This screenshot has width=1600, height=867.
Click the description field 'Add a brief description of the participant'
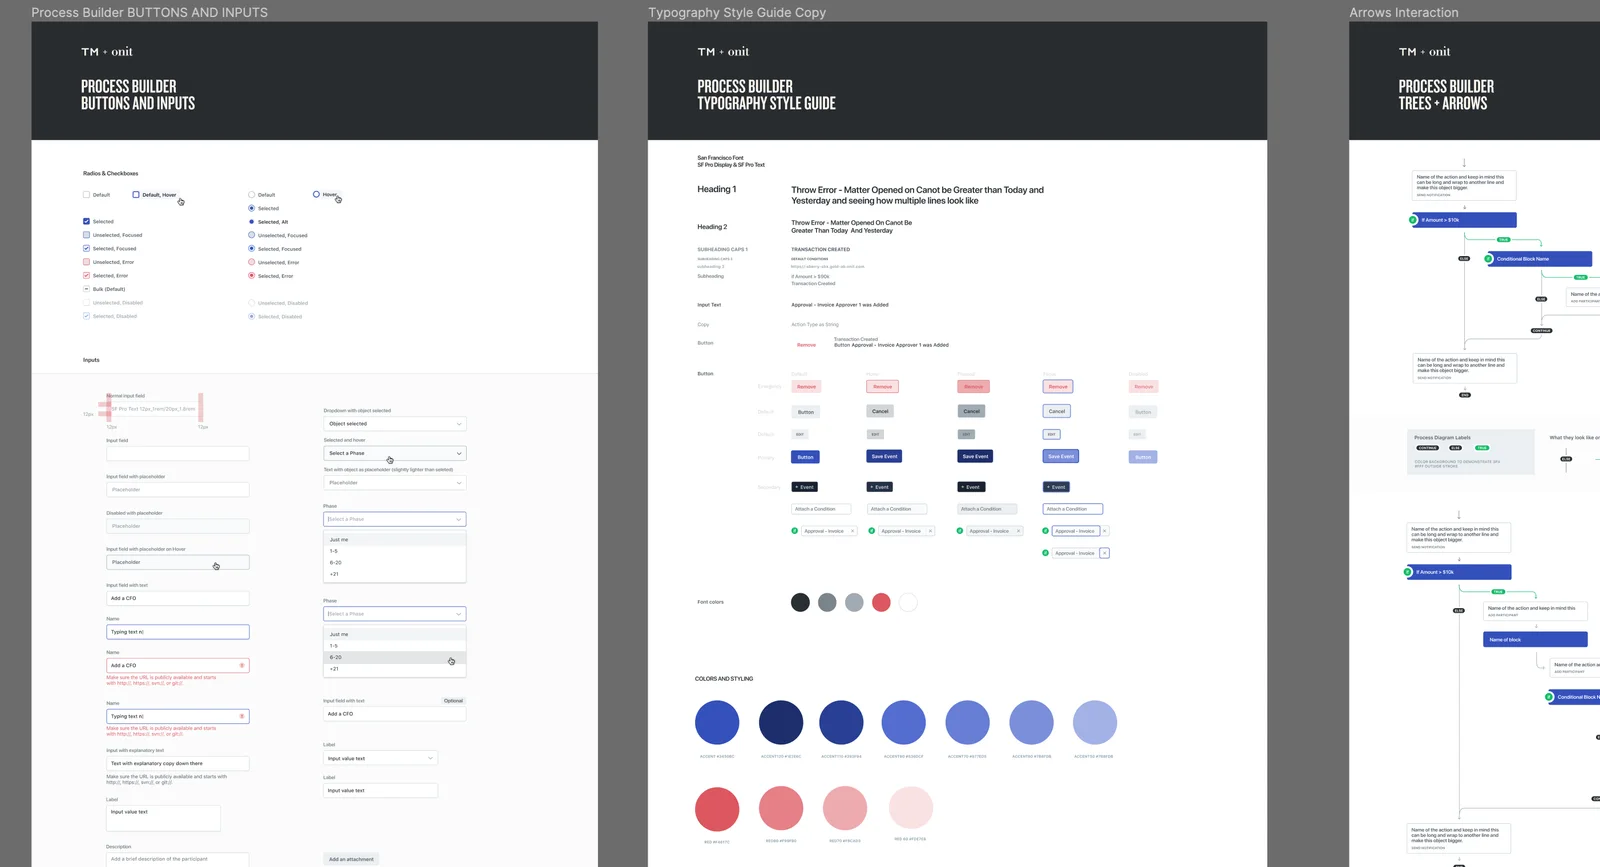point(178,859)
